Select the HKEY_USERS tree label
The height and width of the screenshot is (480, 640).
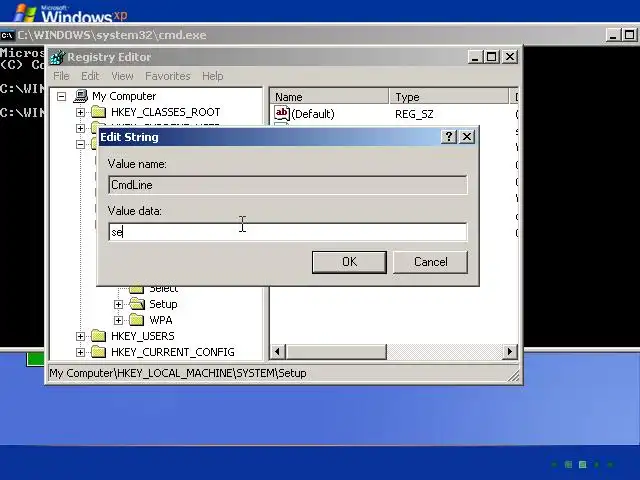(142, 336)
